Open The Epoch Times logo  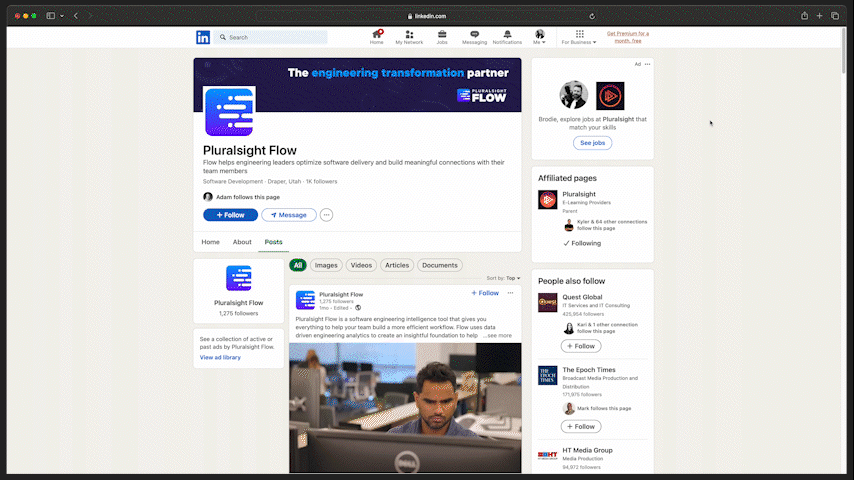click(548, 375)
